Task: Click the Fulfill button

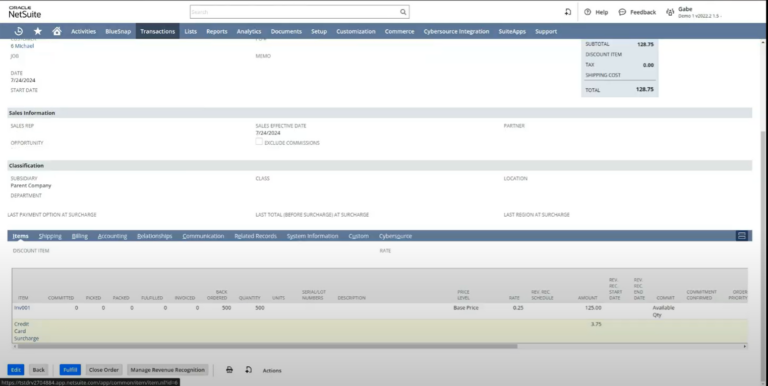Action: [70, 370]
